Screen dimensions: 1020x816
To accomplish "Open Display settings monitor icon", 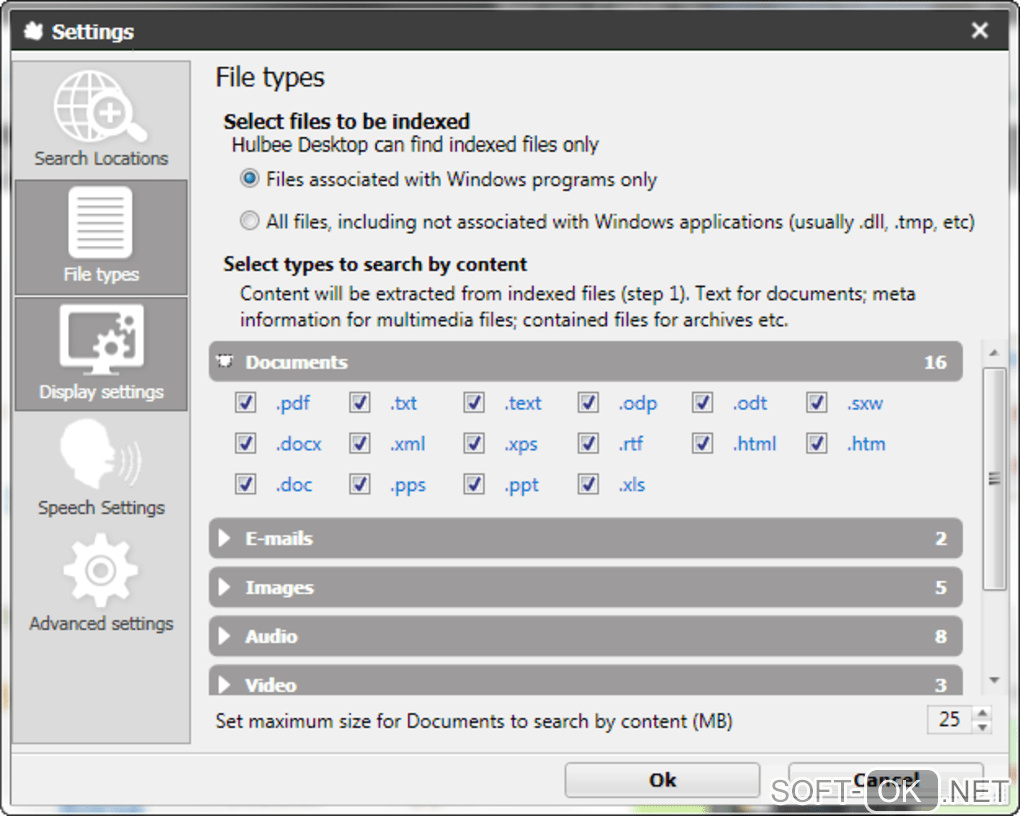I will 101,340.
